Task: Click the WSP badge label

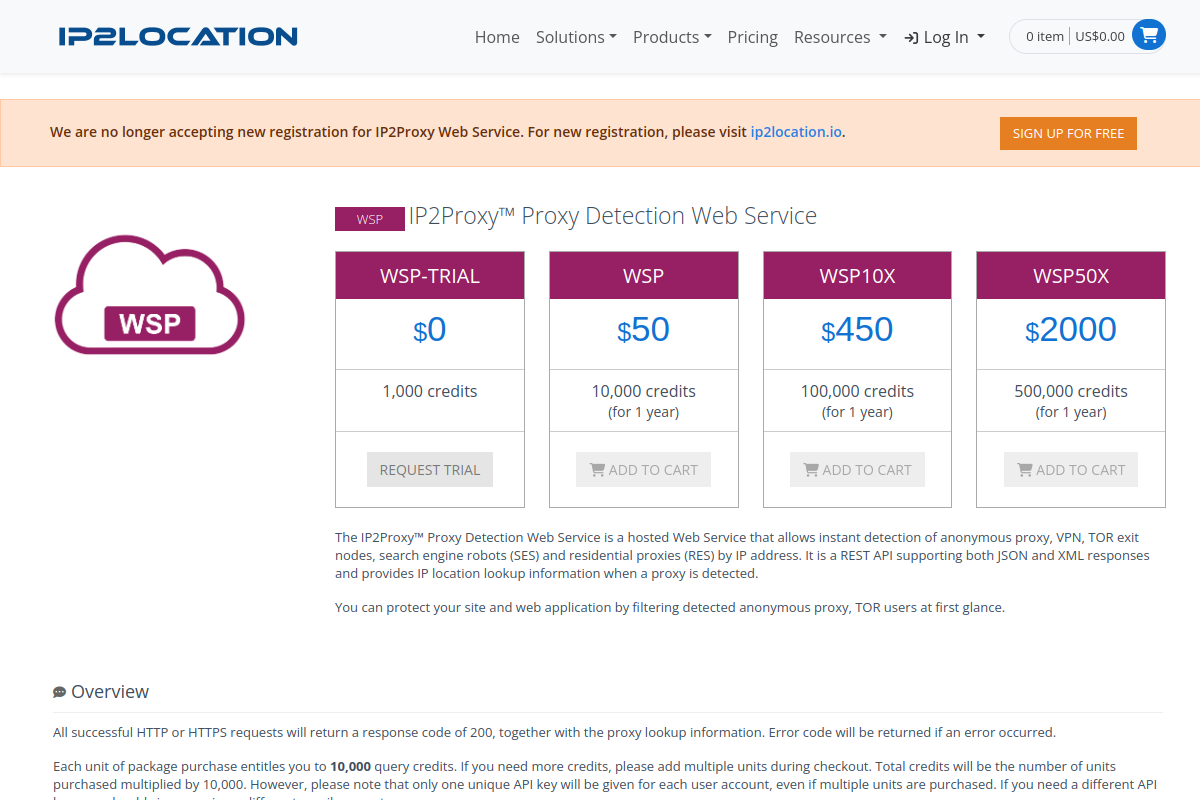Action: coord(370,219)
